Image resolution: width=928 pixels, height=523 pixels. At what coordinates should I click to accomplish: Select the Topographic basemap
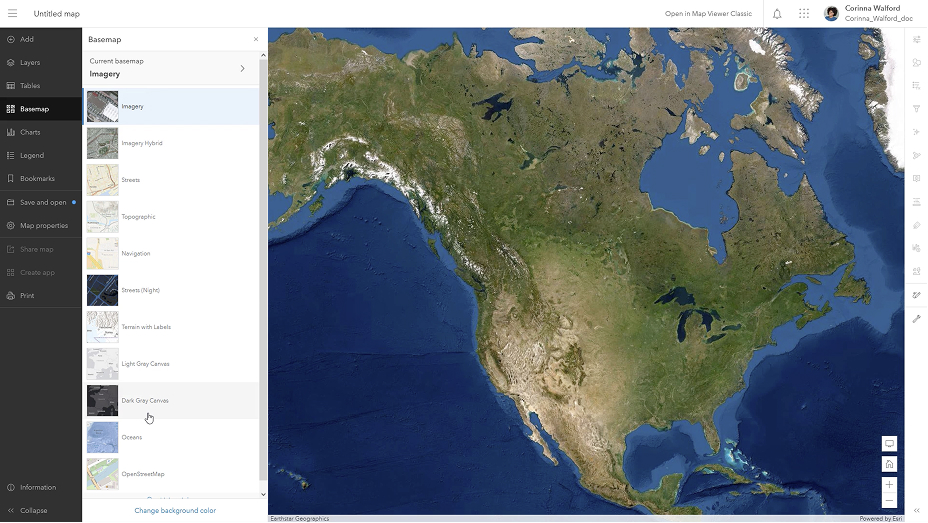coord(171,217)
